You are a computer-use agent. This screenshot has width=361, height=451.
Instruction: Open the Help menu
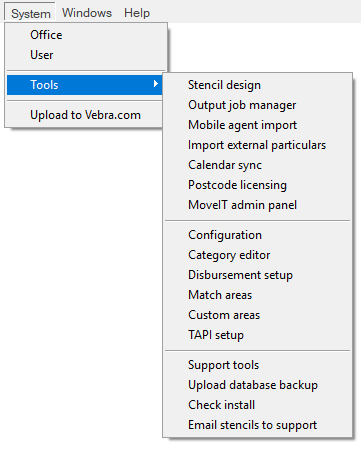tap(137, 13)
